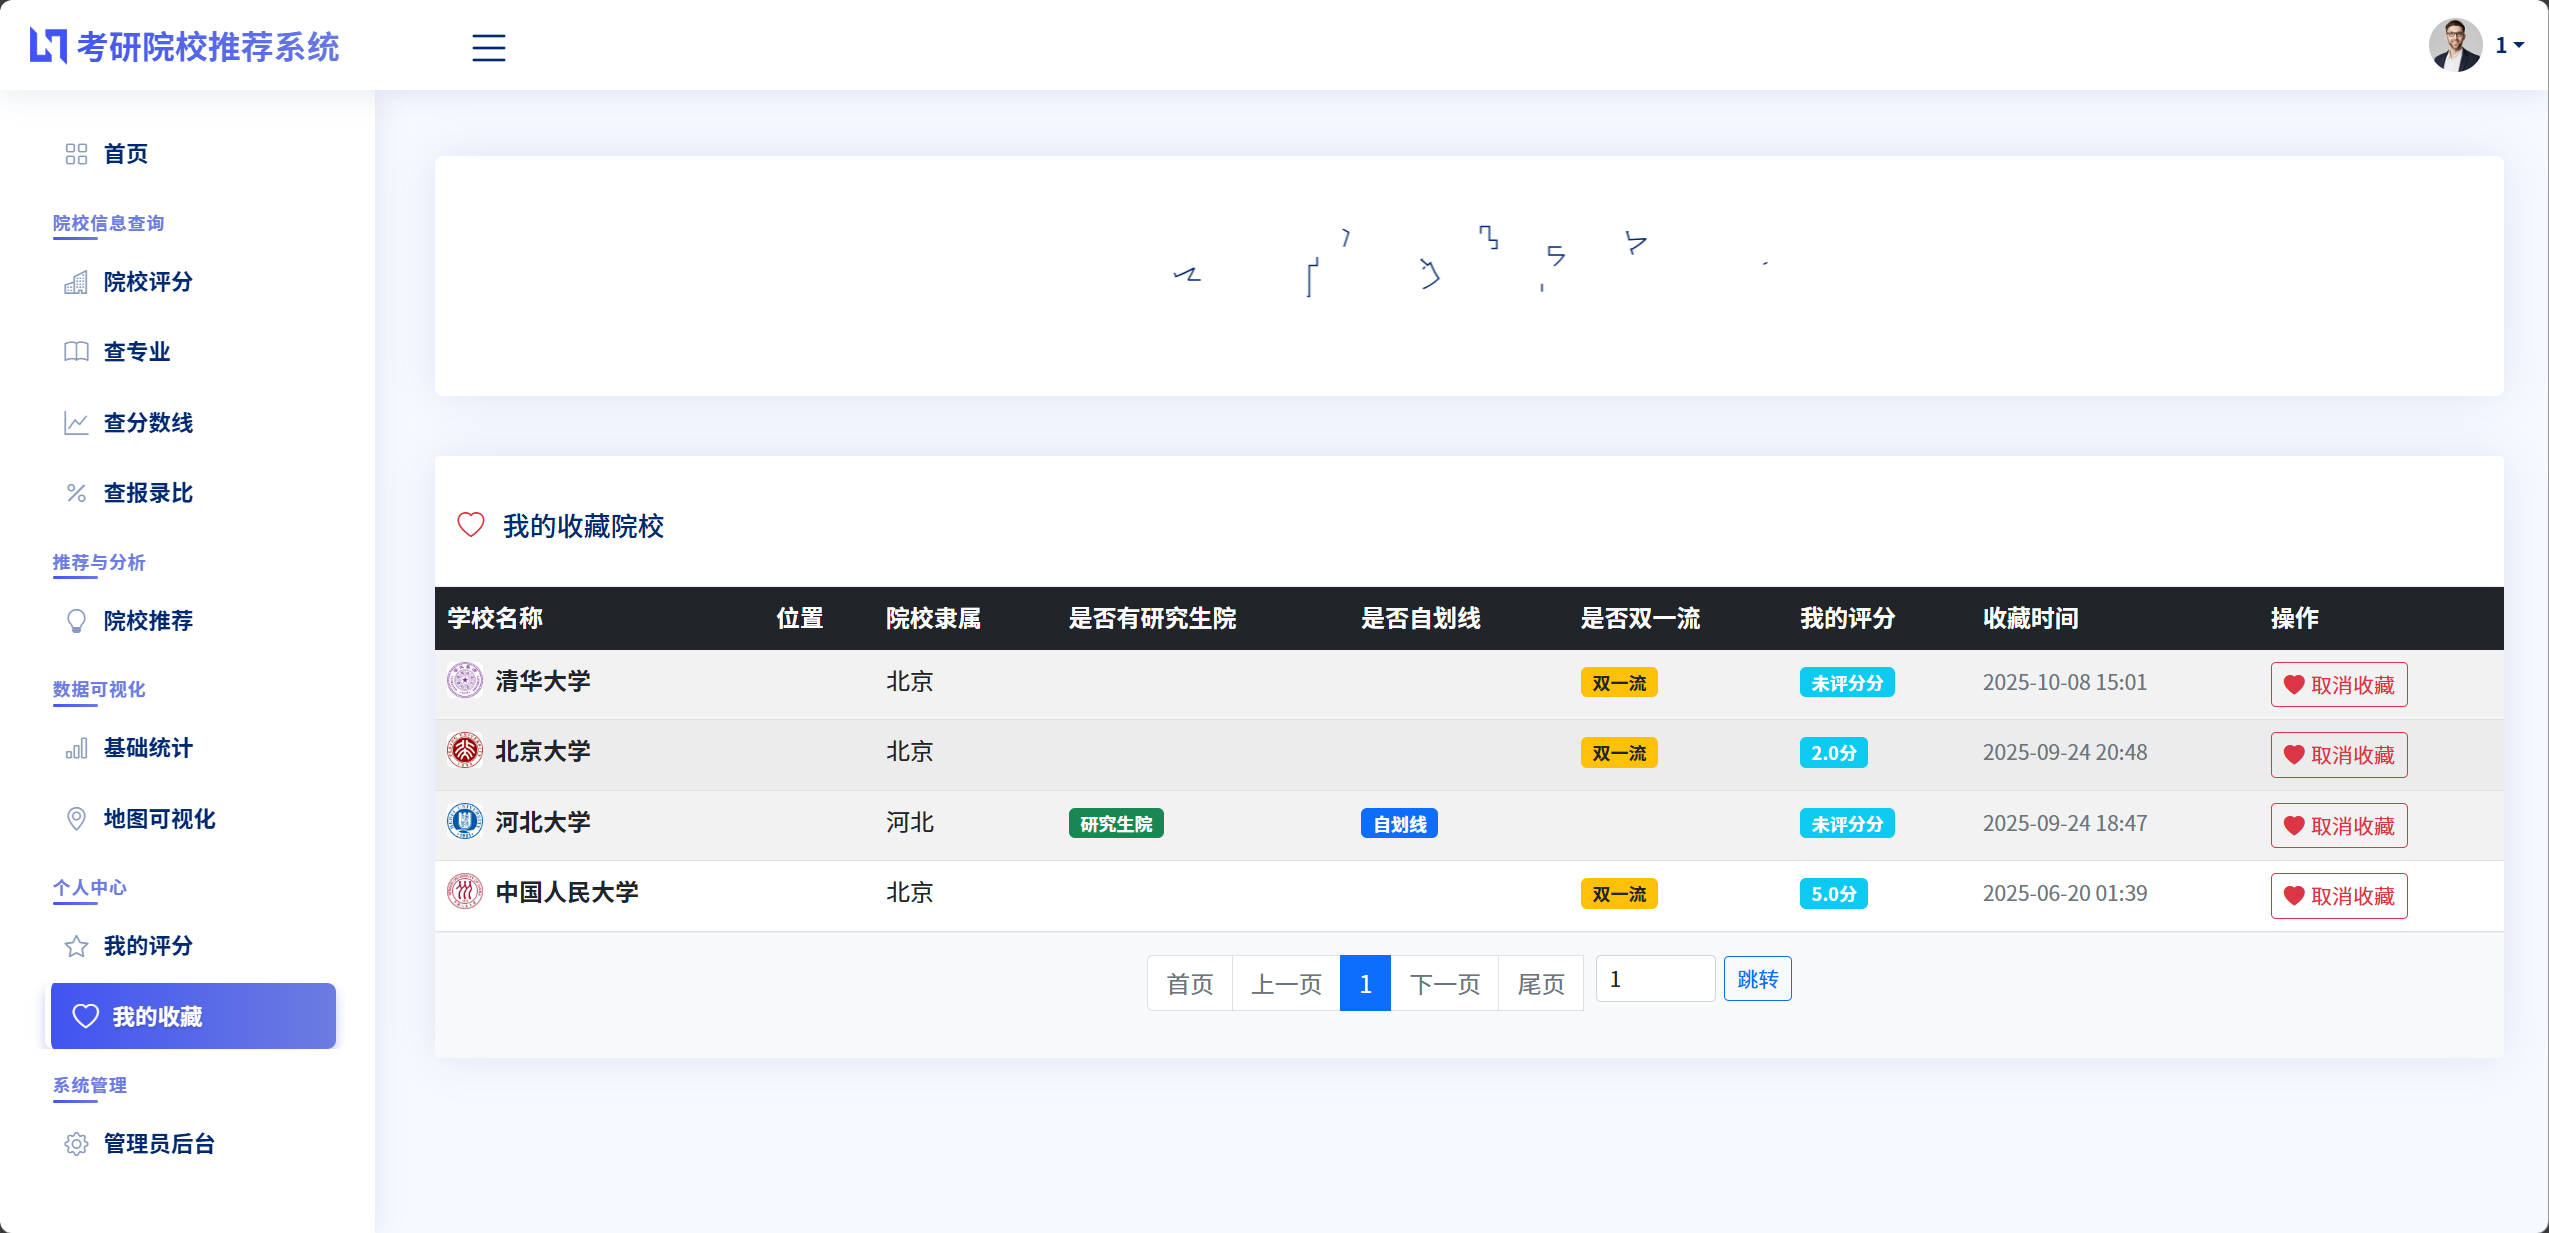The width and height of the screenshot is (2549, 1233).
Task: Click the heart icon beside 我的收藏院校
Action: pyautogui.click(x=469, y=524)
